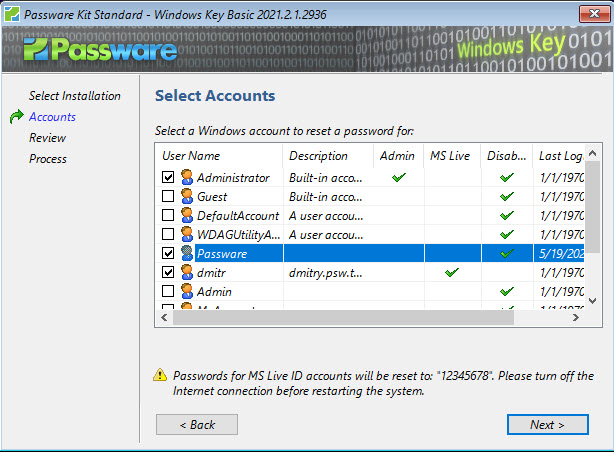Select the Admin user name
Screen dimensions: 614x452
coord(214,292)
